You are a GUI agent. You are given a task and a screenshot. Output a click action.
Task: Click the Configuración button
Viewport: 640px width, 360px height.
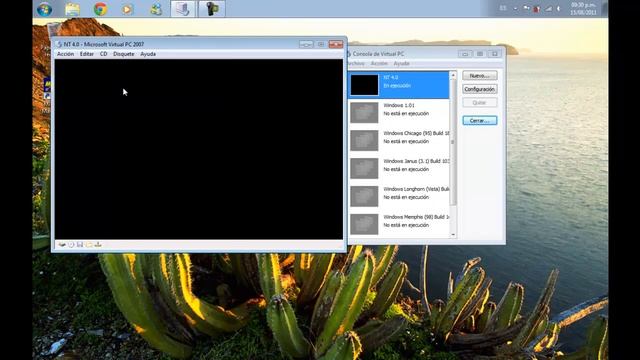480,89
